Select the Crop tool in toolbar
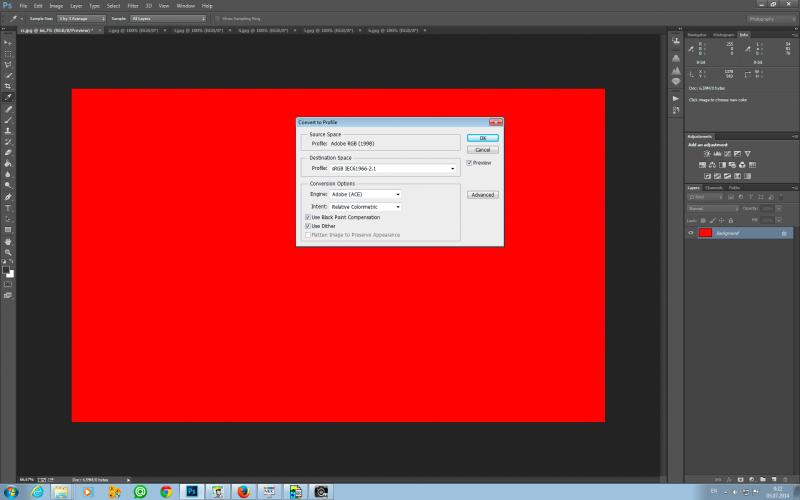The height and width of the screenshot is (500, 800). pos(8,86)
